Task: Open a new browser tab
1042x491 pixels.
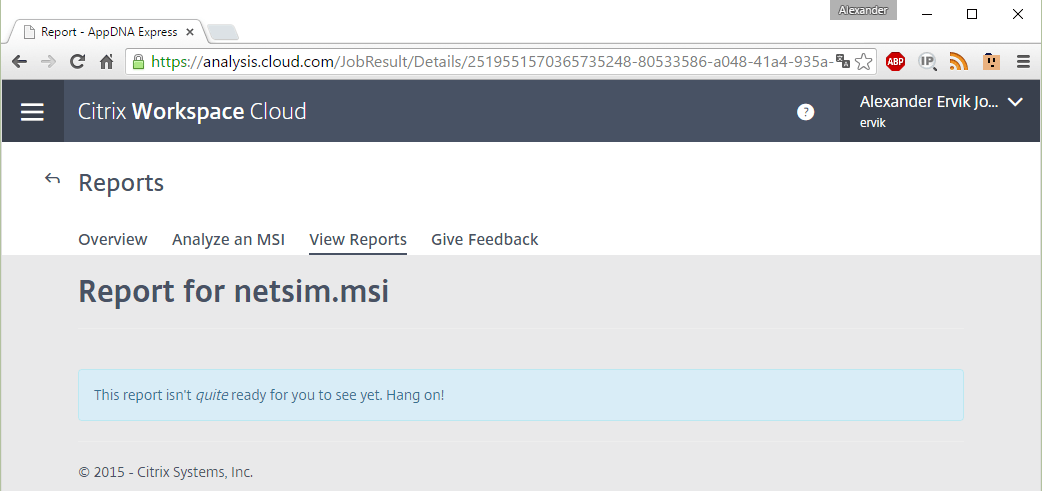Action: [x=223, y=32]
